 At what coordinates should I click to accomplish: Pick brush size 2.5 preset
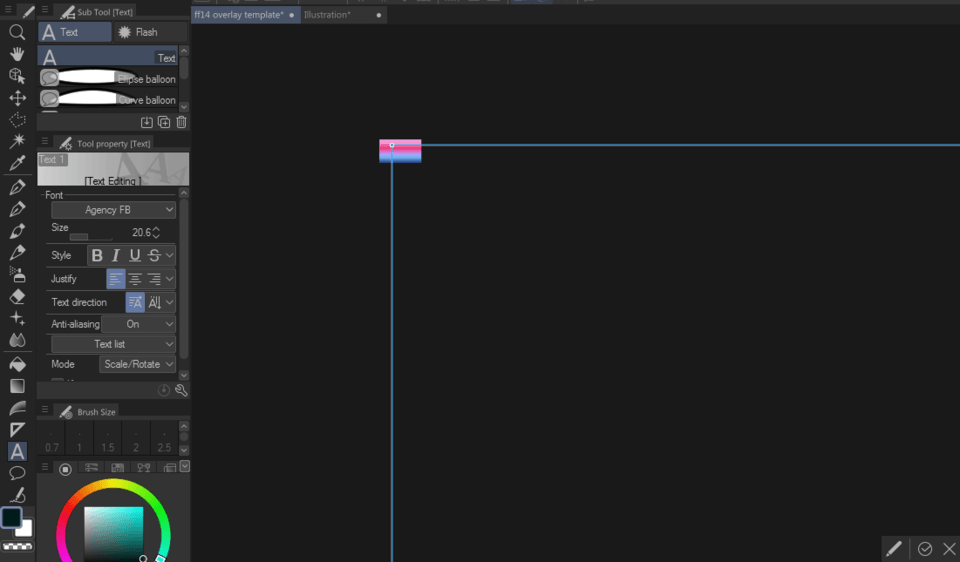coord(164,439)
